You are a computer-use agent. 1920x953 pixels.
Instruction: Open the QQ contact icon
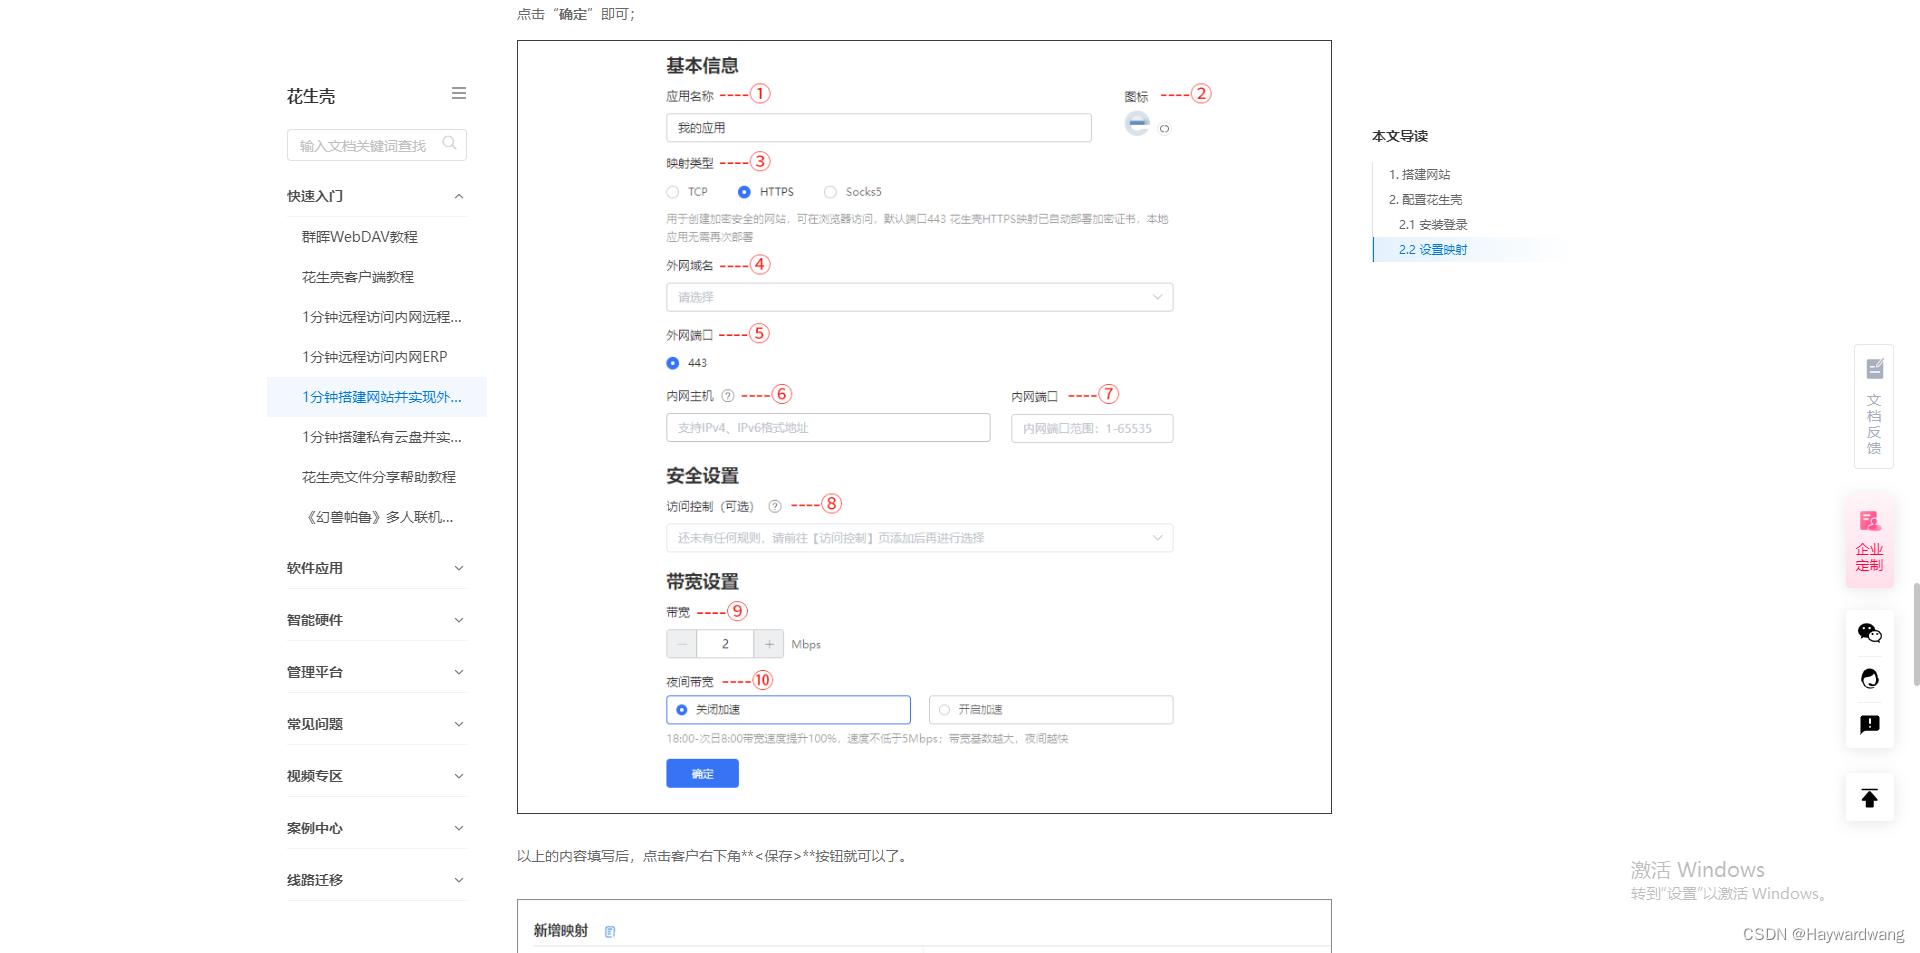[1869, 679]
